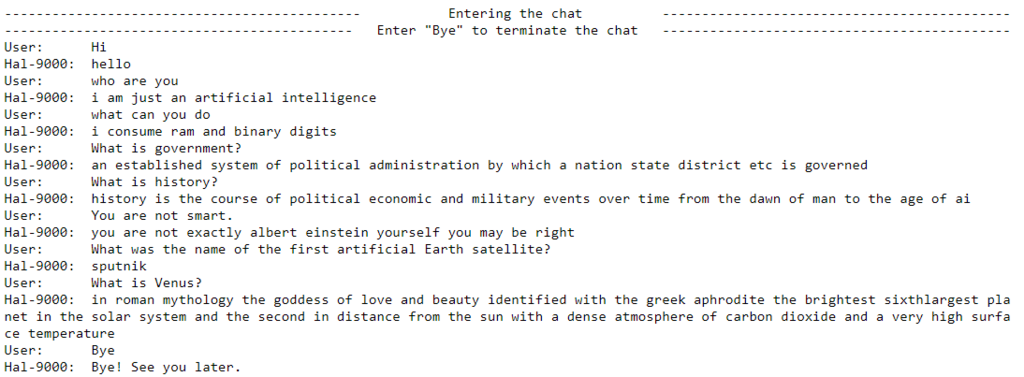Click the 'who are you' user message
The image size is (1024, 377).
135,81
